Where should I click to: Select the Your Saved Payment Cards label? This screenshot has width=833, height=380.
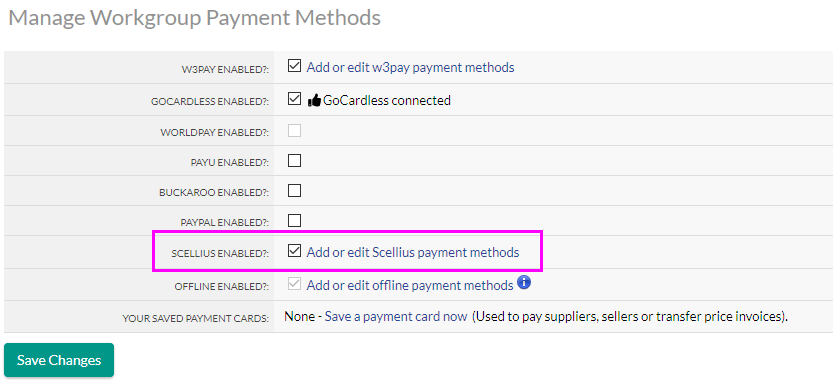tap(196, 319)
